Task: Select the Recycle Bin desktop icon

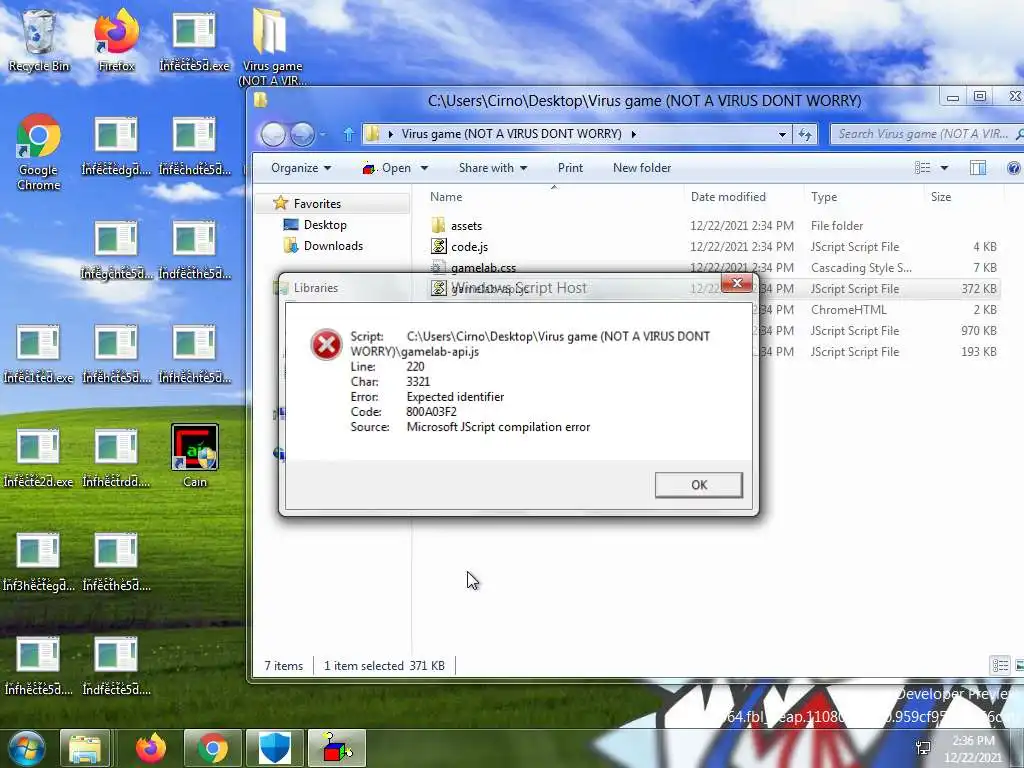Action: click(x=39, y=40)
